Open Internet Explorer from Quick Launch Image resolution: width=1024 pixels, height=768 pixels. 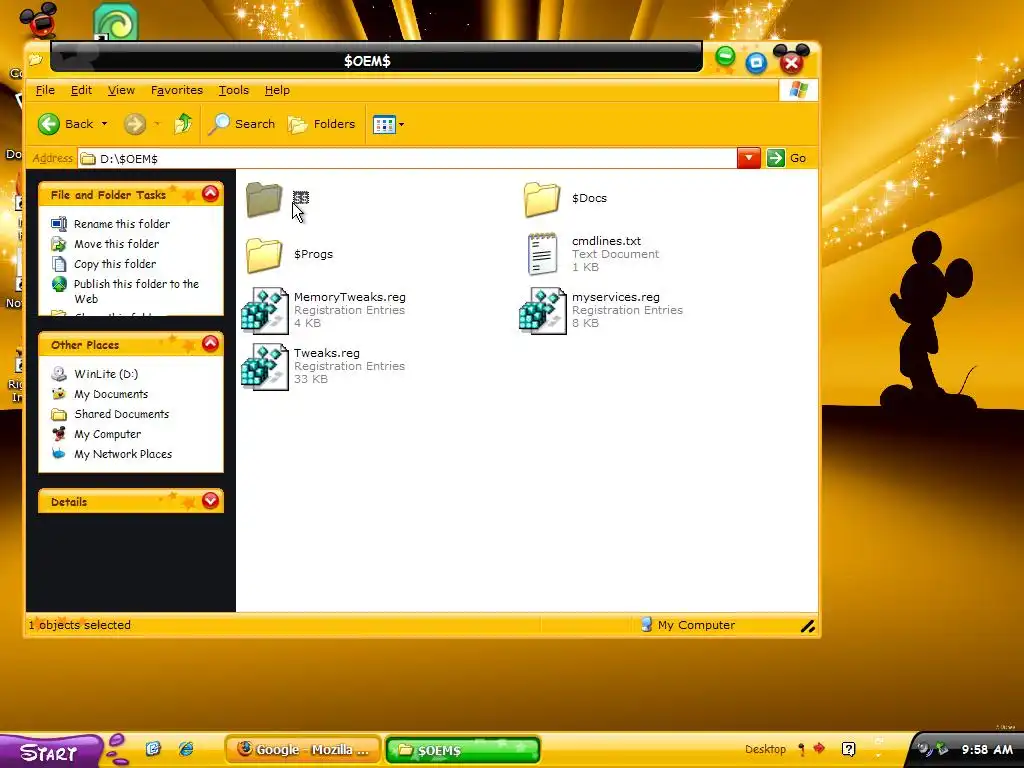(186, 749)
